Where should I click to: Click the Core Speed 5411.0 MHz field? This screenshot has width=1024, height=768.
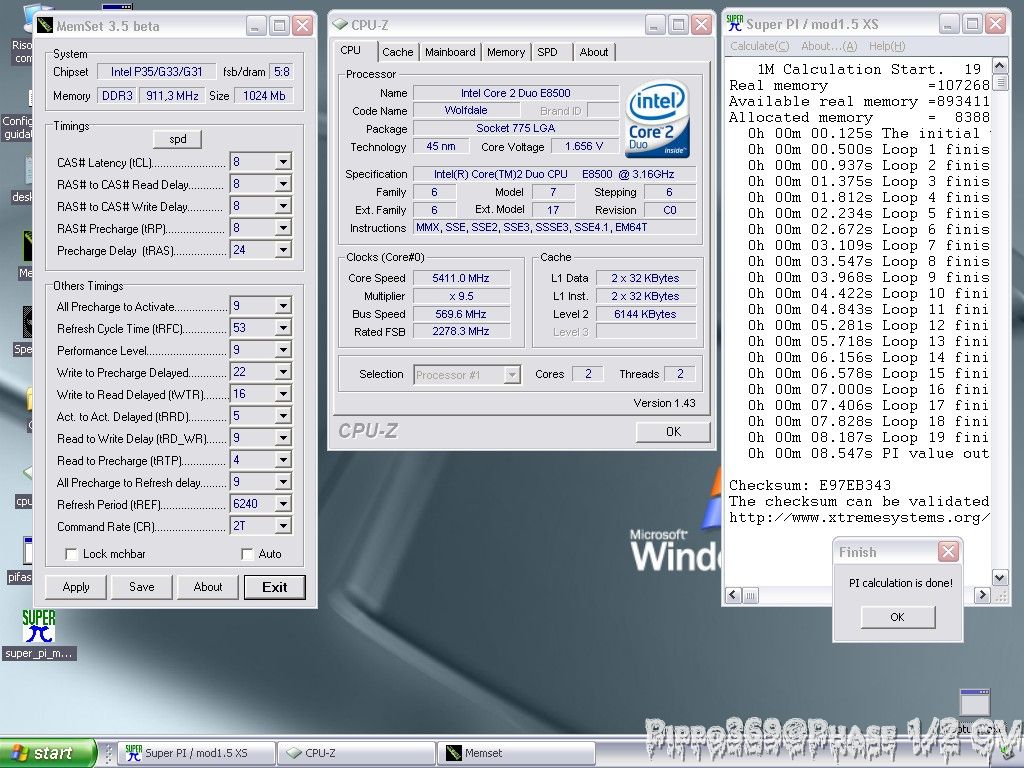461,278
